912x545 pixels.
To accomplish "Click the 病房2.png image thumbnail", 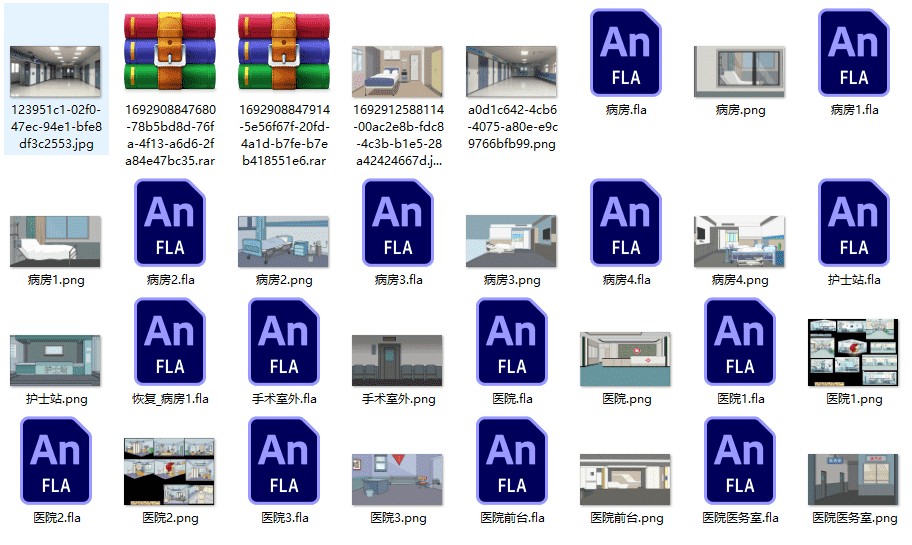I will [283, 241].
